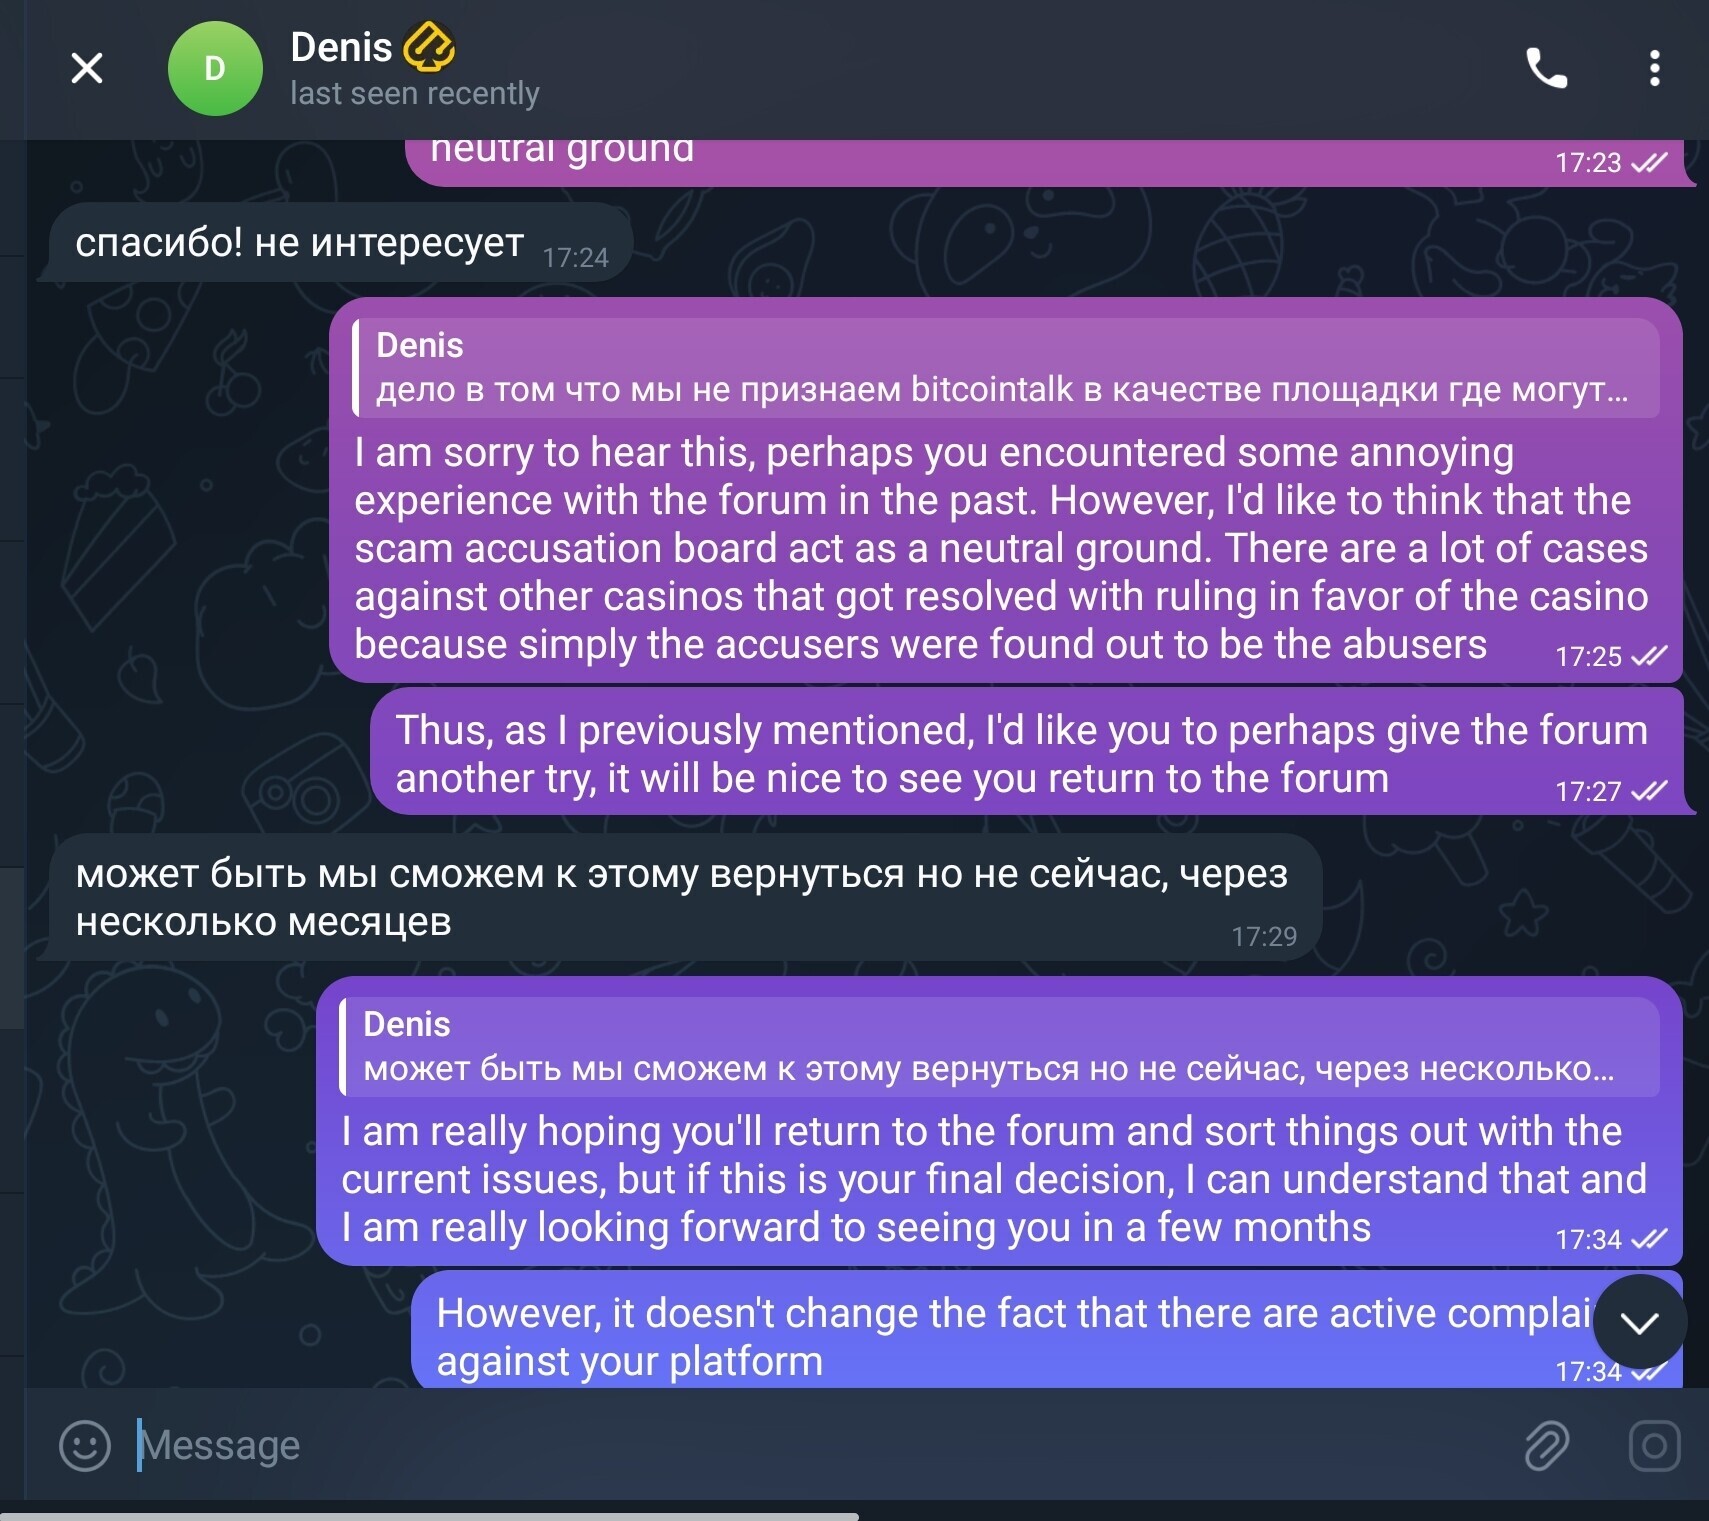Click the premium badge beside Denis's name
1709x1521 pixels.
tap(429, 47)
